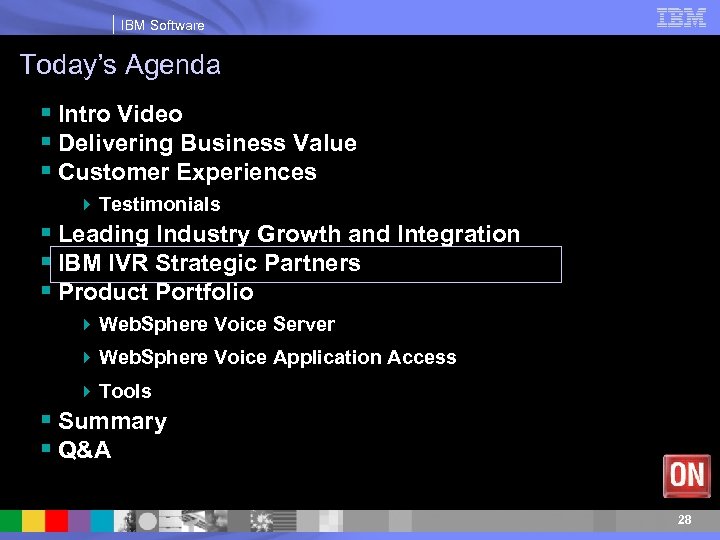This screenshot has width=720, height=540.
Task: Click the 'IBM Software' header label
Action: pyautogui.click(x=163, y=25)
